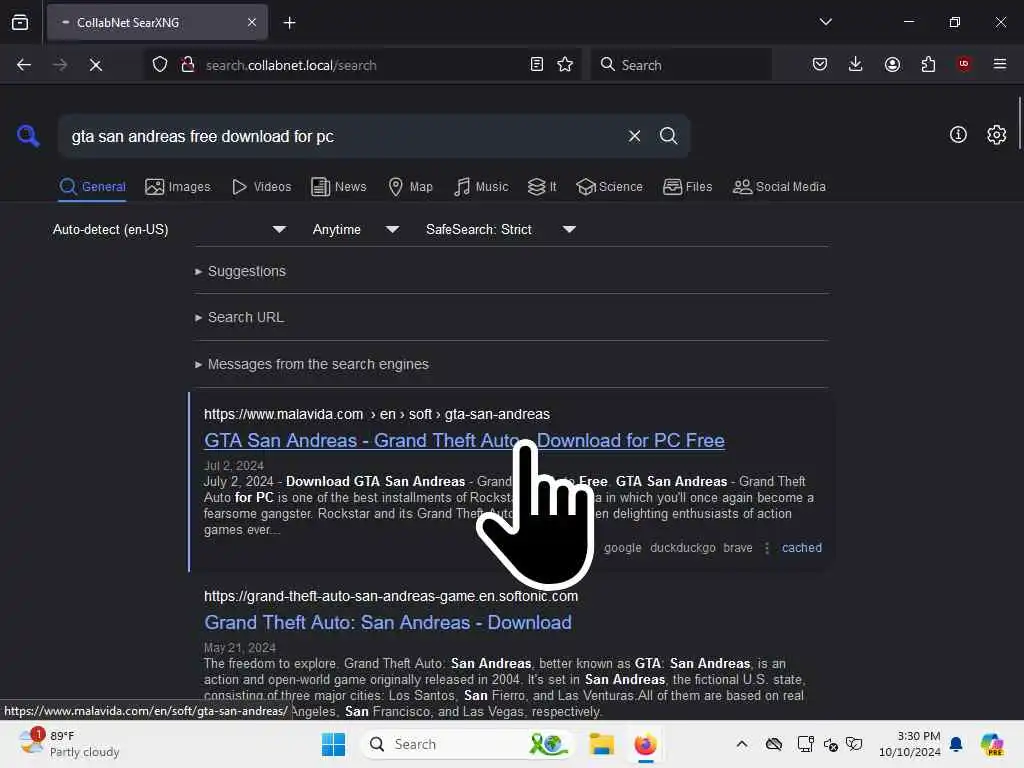Switch to the News category

338,187
